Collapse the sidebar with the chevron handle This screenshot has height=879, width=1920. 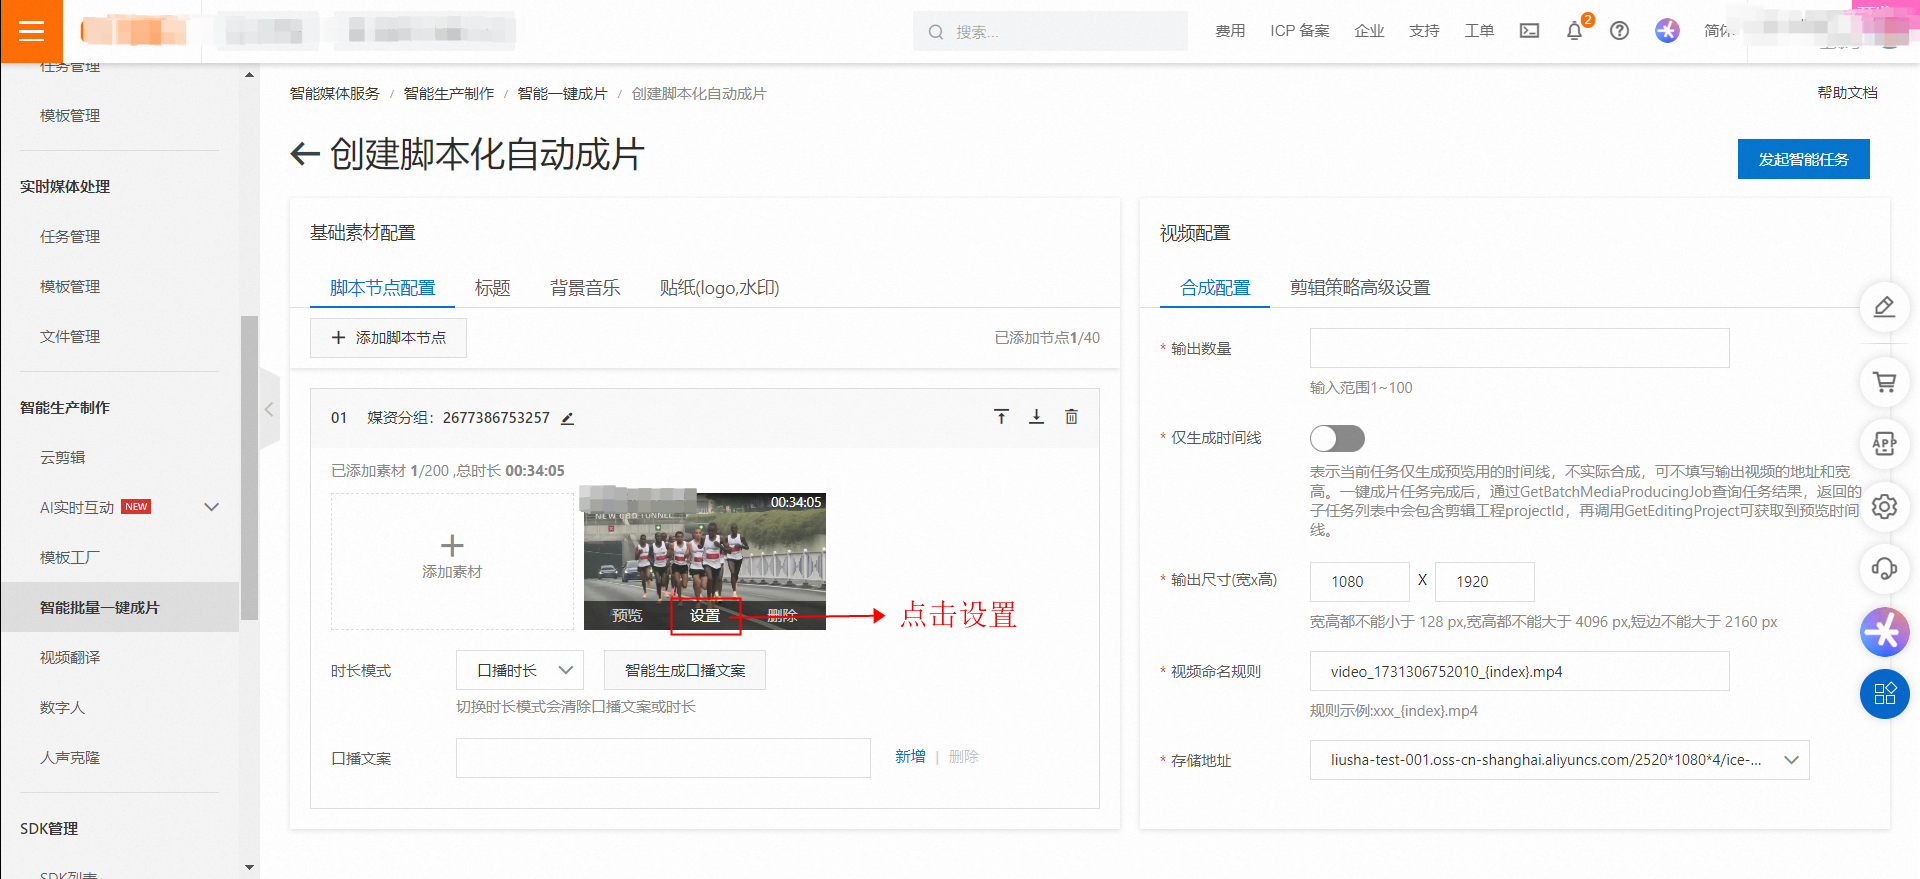269,409
